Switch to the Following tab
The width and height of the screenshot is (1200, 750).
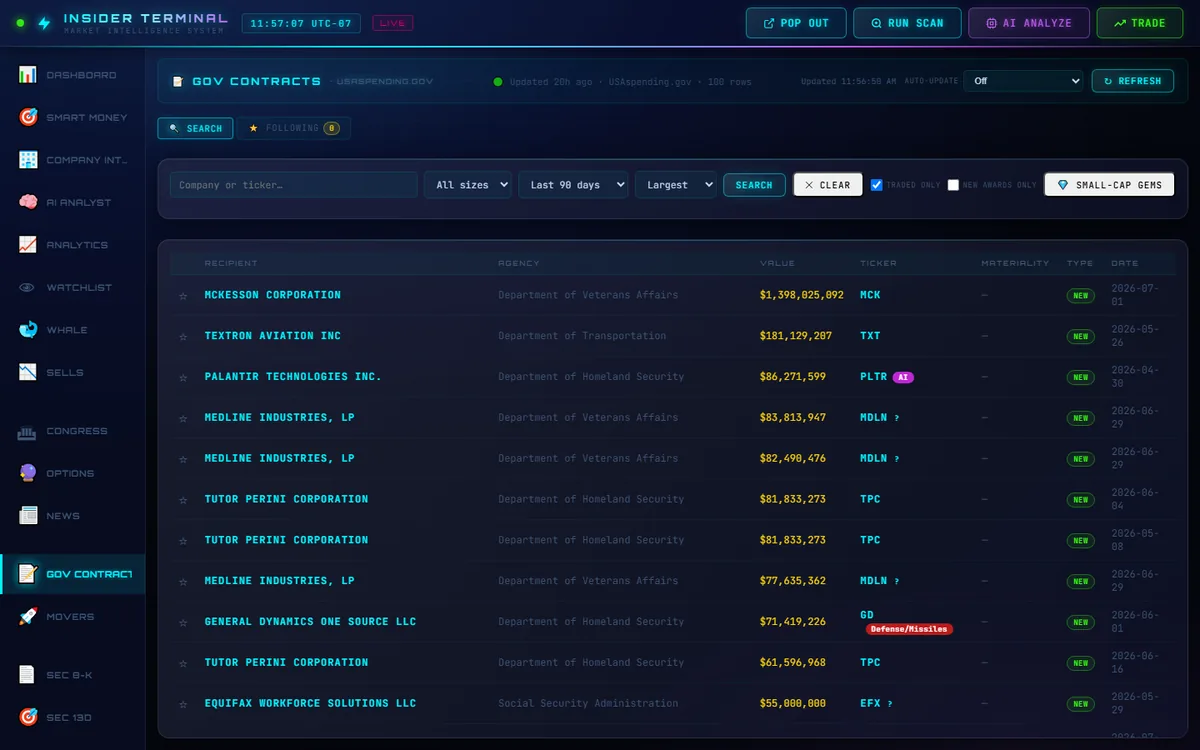pyautogui.click(x=294, y=128)
